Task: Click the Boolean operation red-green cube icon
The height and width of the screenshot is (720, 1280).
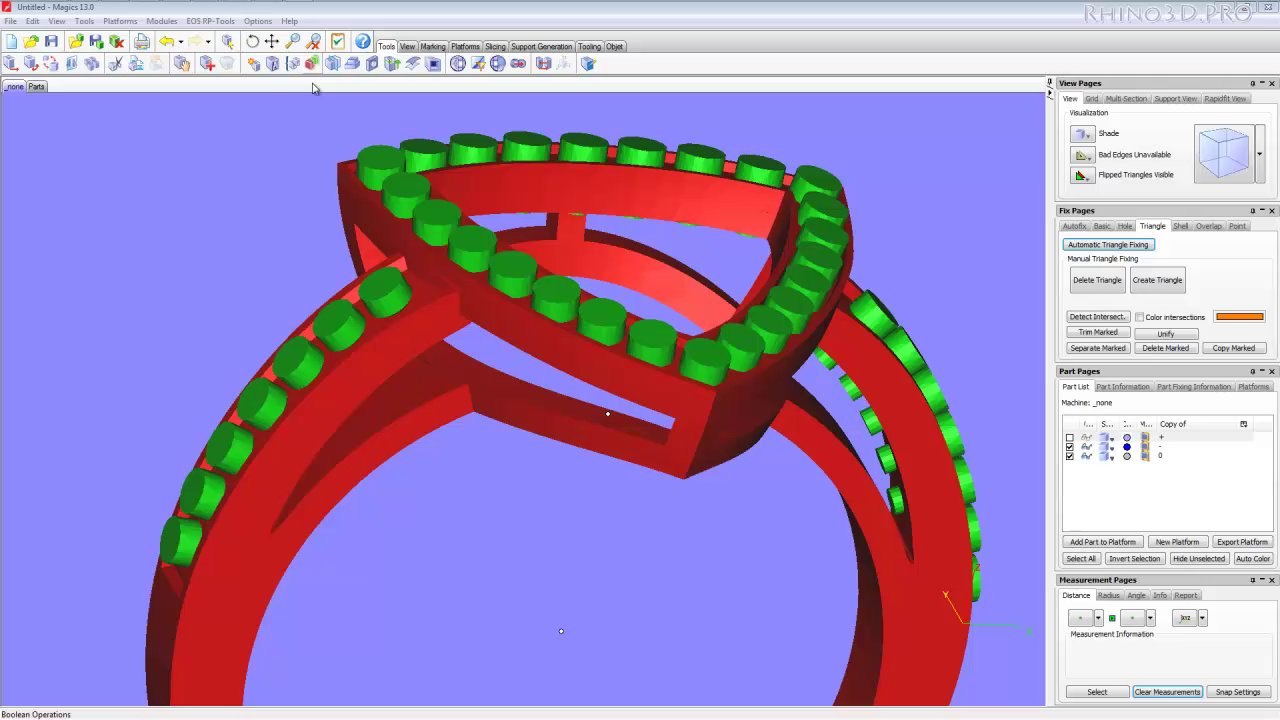Action: coord(312,63)
